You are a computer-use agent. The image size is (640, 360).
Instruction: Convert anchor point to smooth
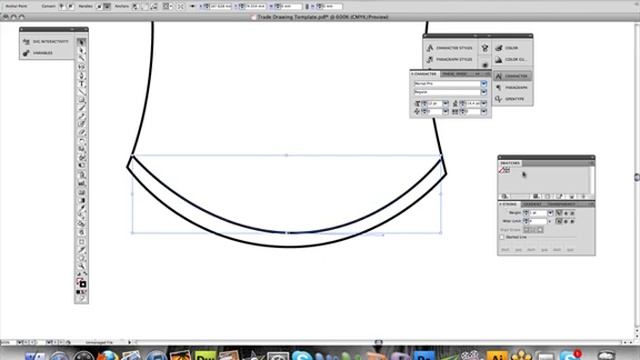[71, 7]
